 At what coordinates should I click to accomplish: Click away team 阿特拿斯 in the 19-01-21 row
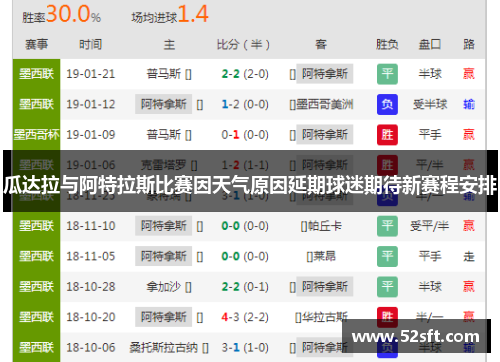point(325,74)
